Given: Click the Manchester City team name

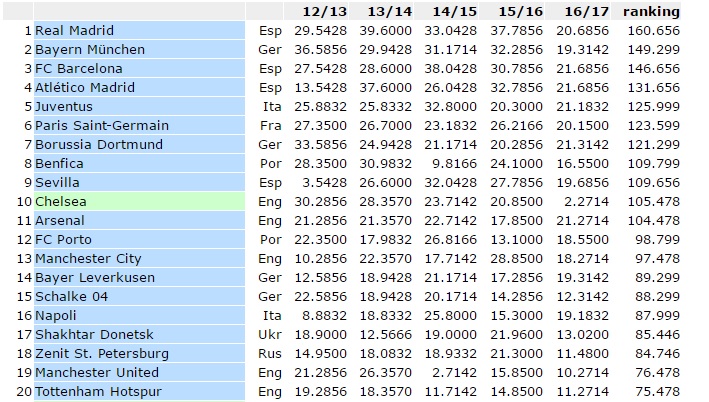Looking at the screenshot, I should click(x=88, y=259).
